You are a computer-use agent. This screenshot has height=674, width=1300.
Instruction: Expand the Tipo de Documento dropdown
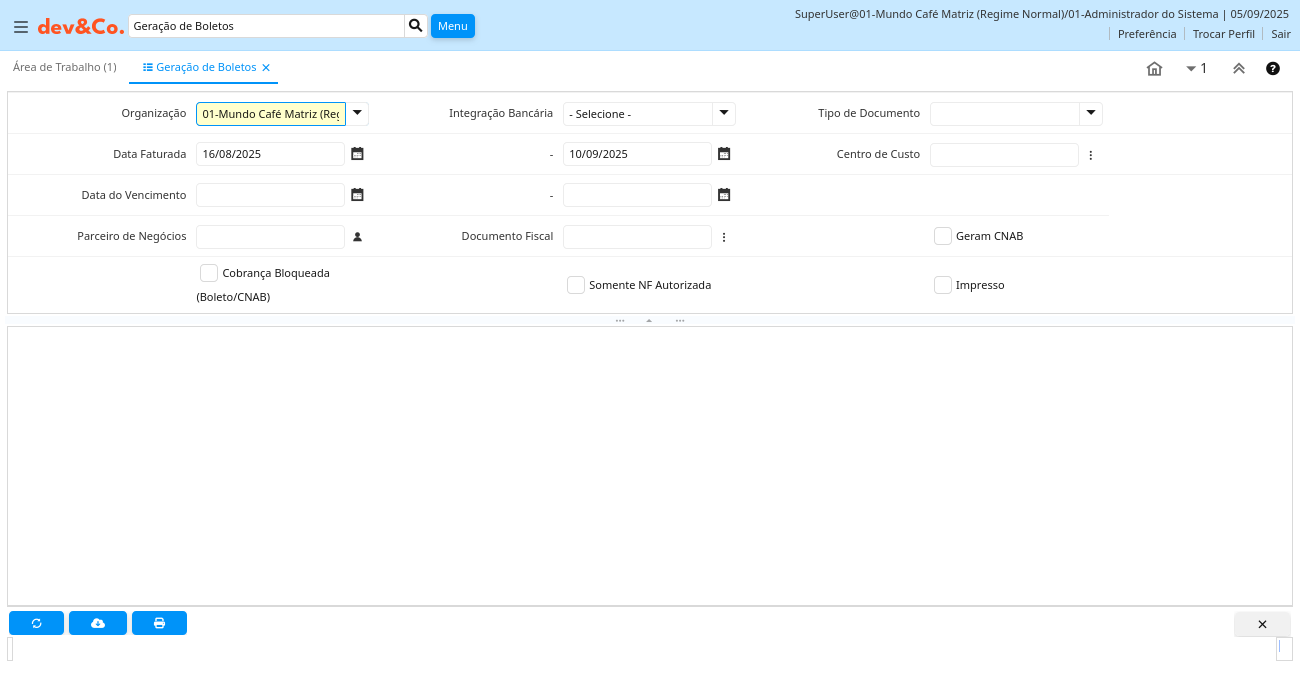pos(1091,113)
